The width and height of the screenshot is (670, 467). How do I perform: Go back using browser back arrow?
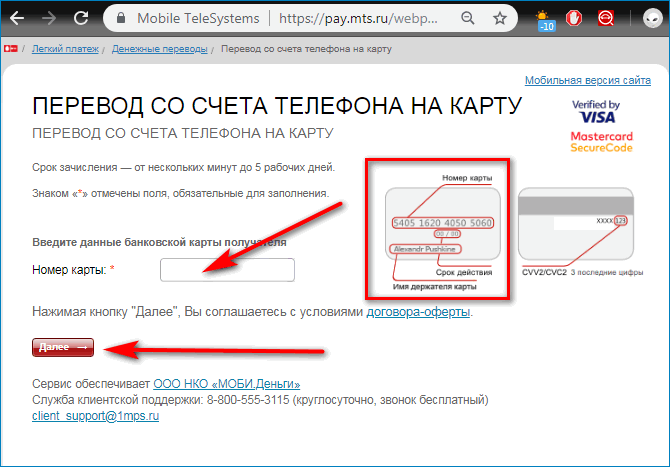coord(17,18)
